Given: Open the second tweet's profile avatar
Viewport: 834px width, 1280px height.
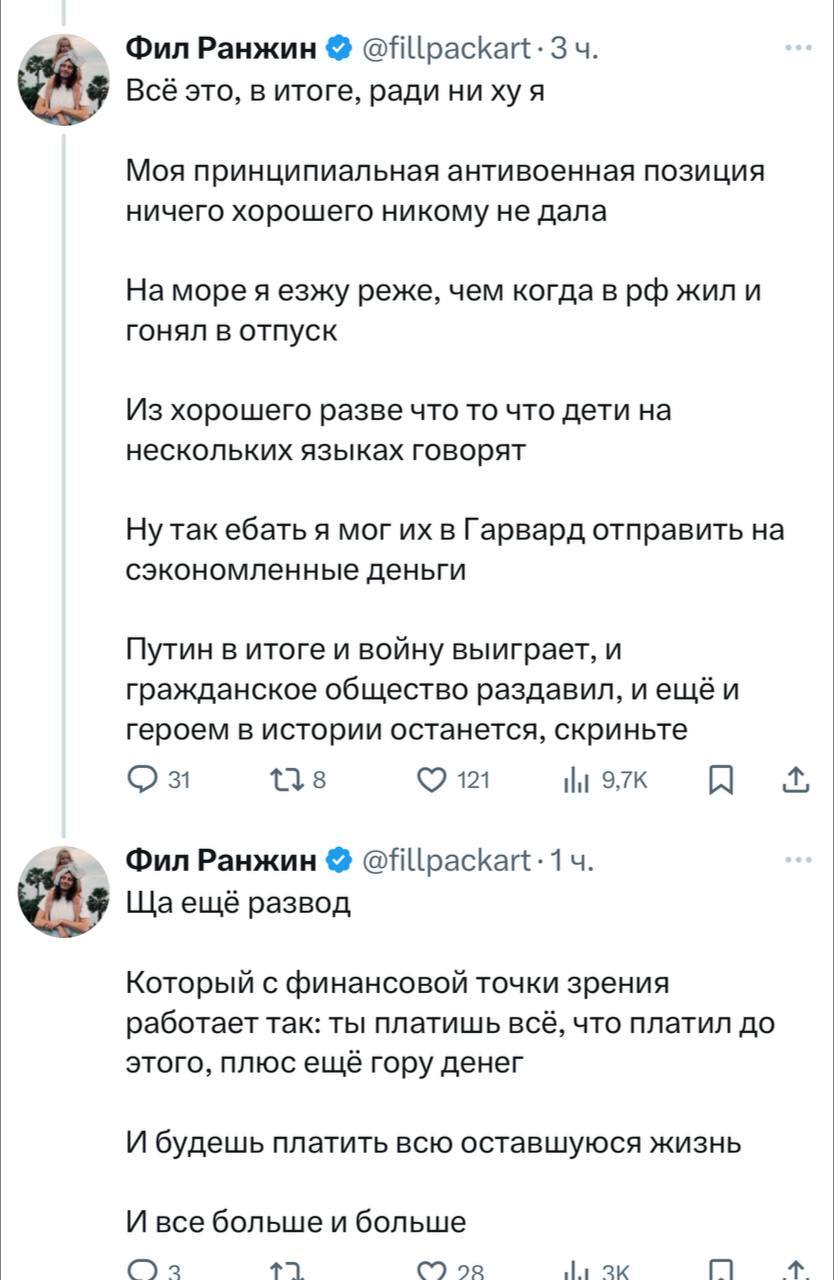Looking at the screenshot, I should click(65, 892).
